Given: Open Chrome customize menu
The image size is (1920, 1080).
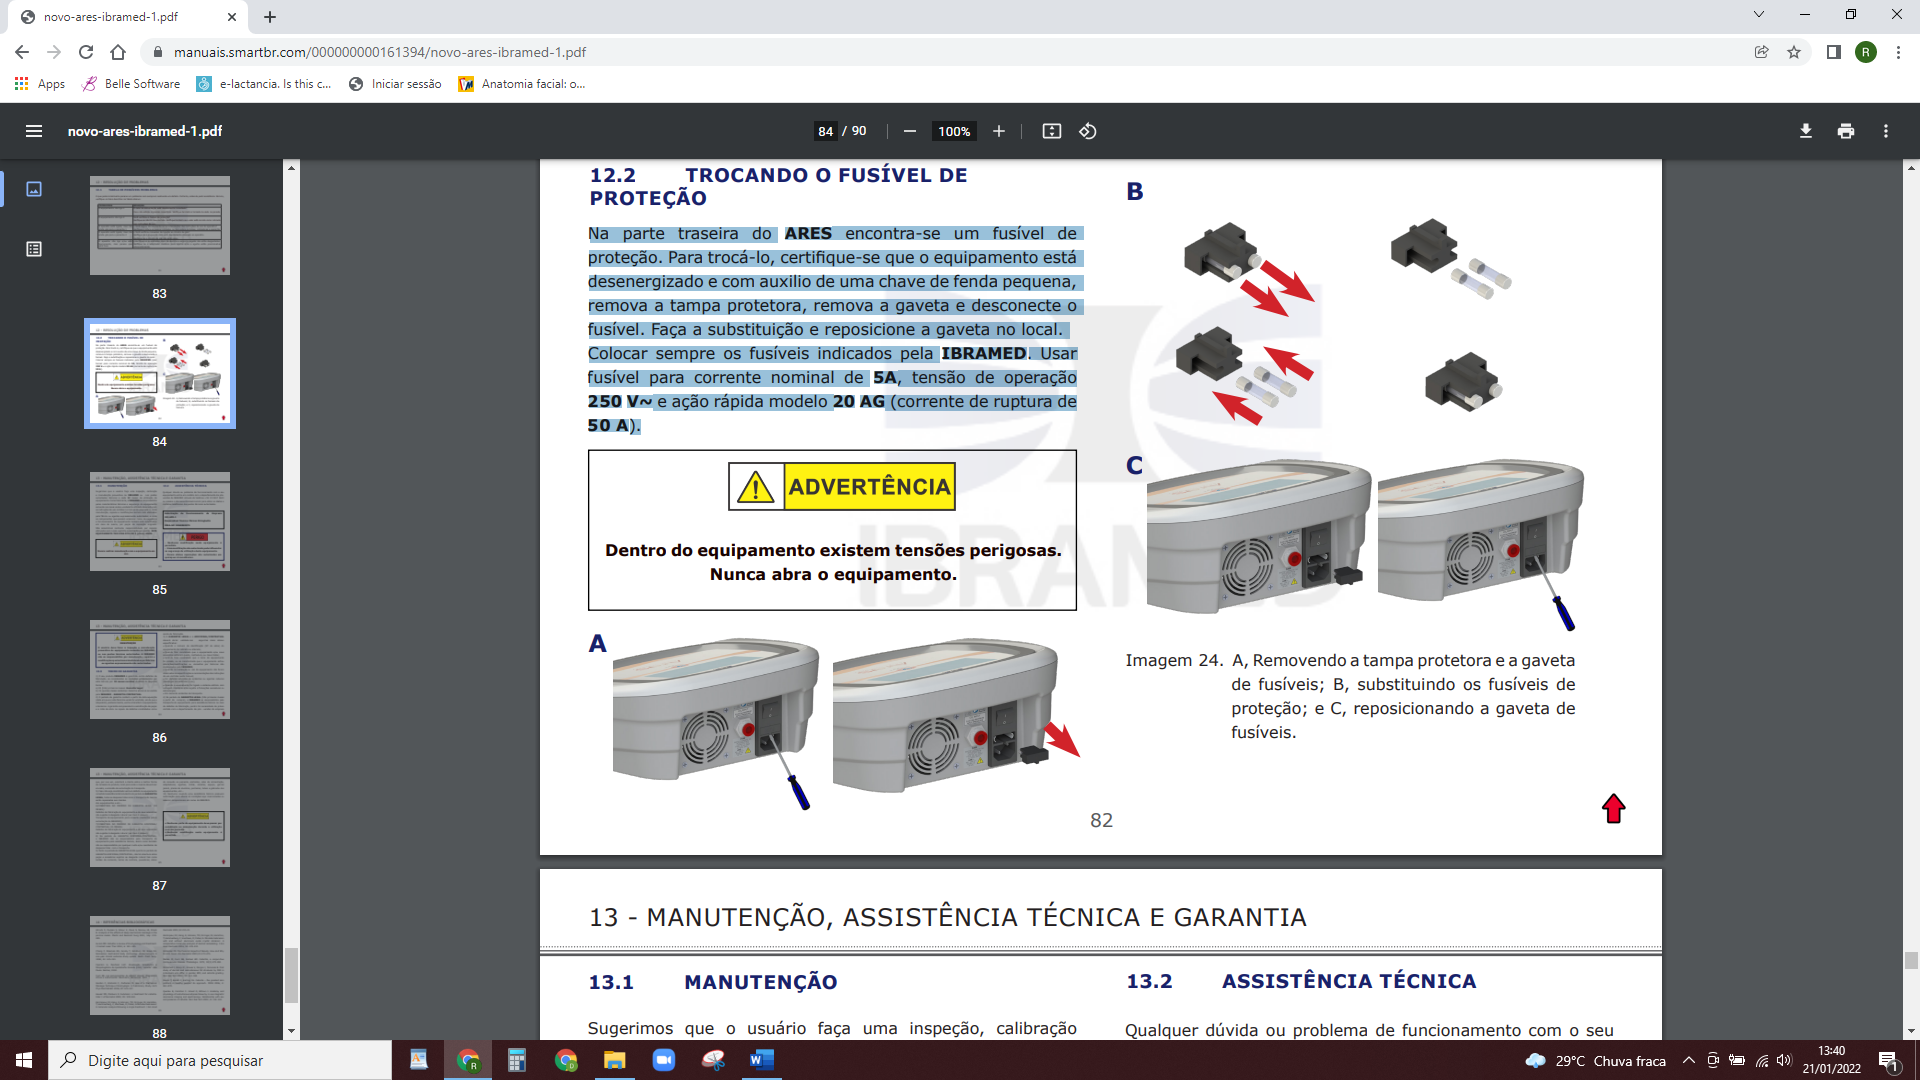Looking at the screenshot, I should 1898,52.
